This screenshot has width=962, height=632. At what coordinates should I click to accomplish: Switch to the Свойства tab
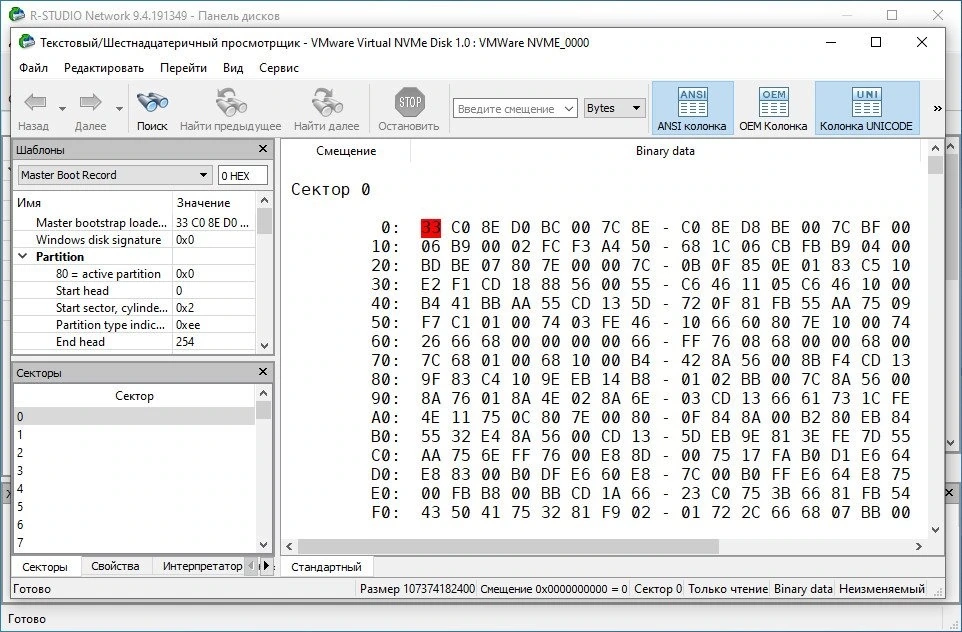115,566
